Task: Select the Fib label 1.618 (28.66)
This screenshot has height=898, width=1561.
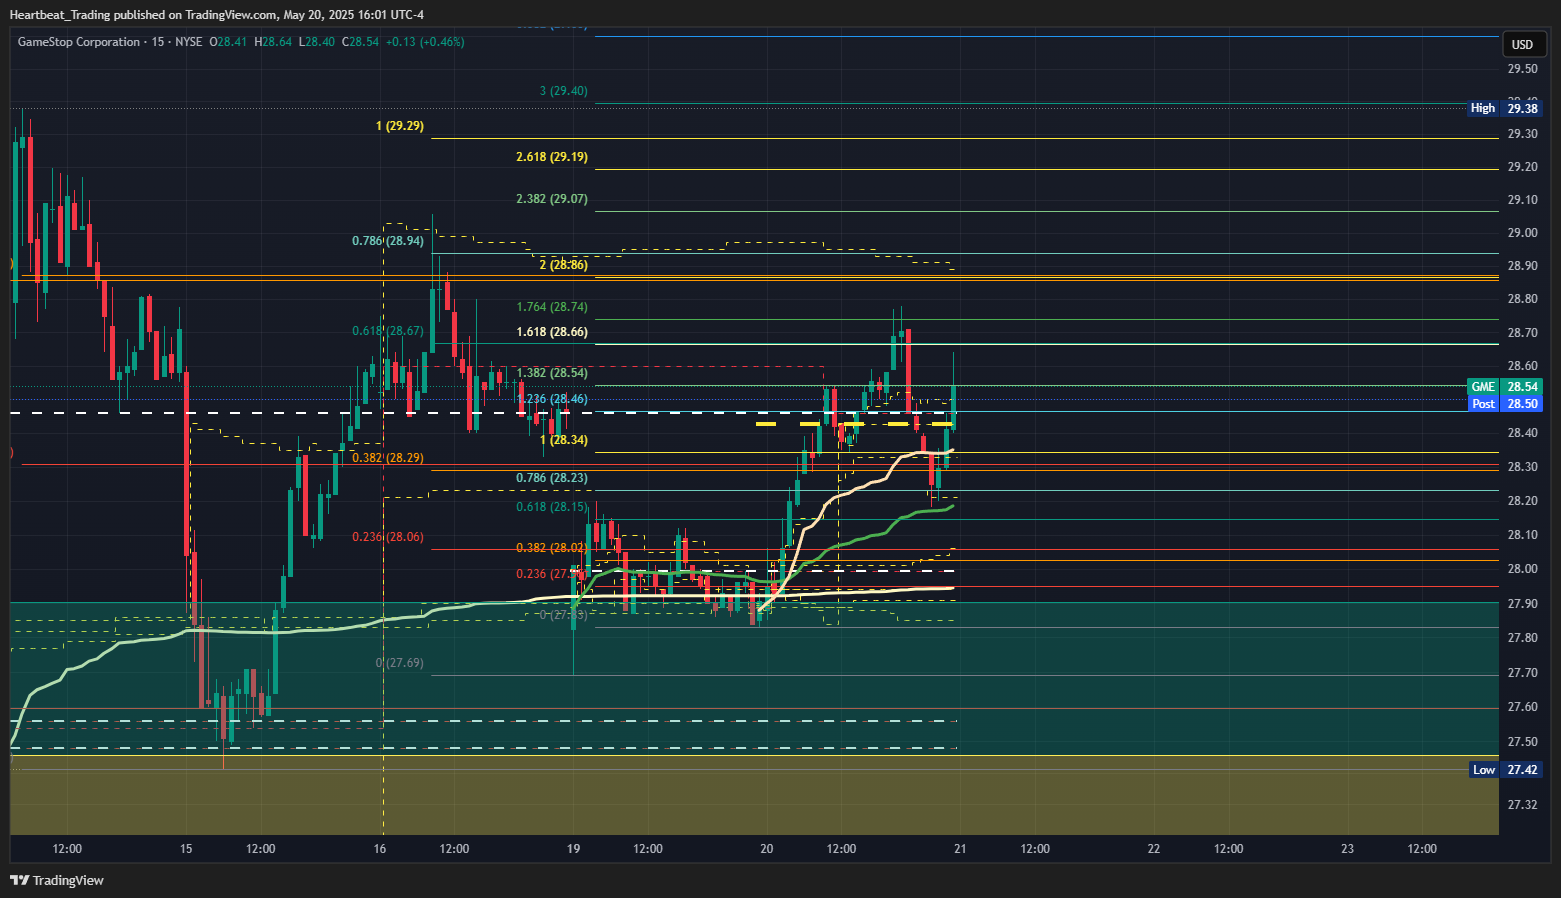Action: point(552,332)
